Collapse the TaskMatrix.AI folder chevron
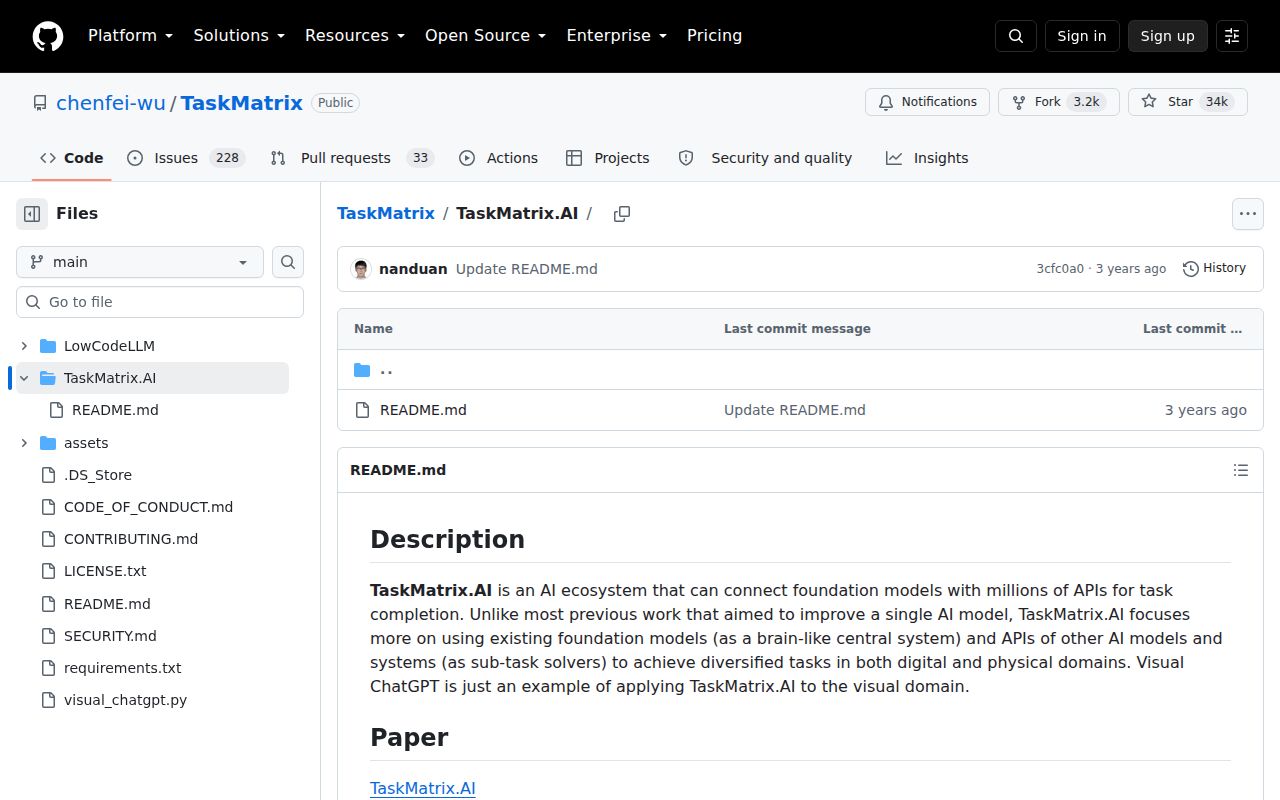Image resolution: width=1280 pixels, height=800 pixels. pyautogui.click(x=24, y=378)
